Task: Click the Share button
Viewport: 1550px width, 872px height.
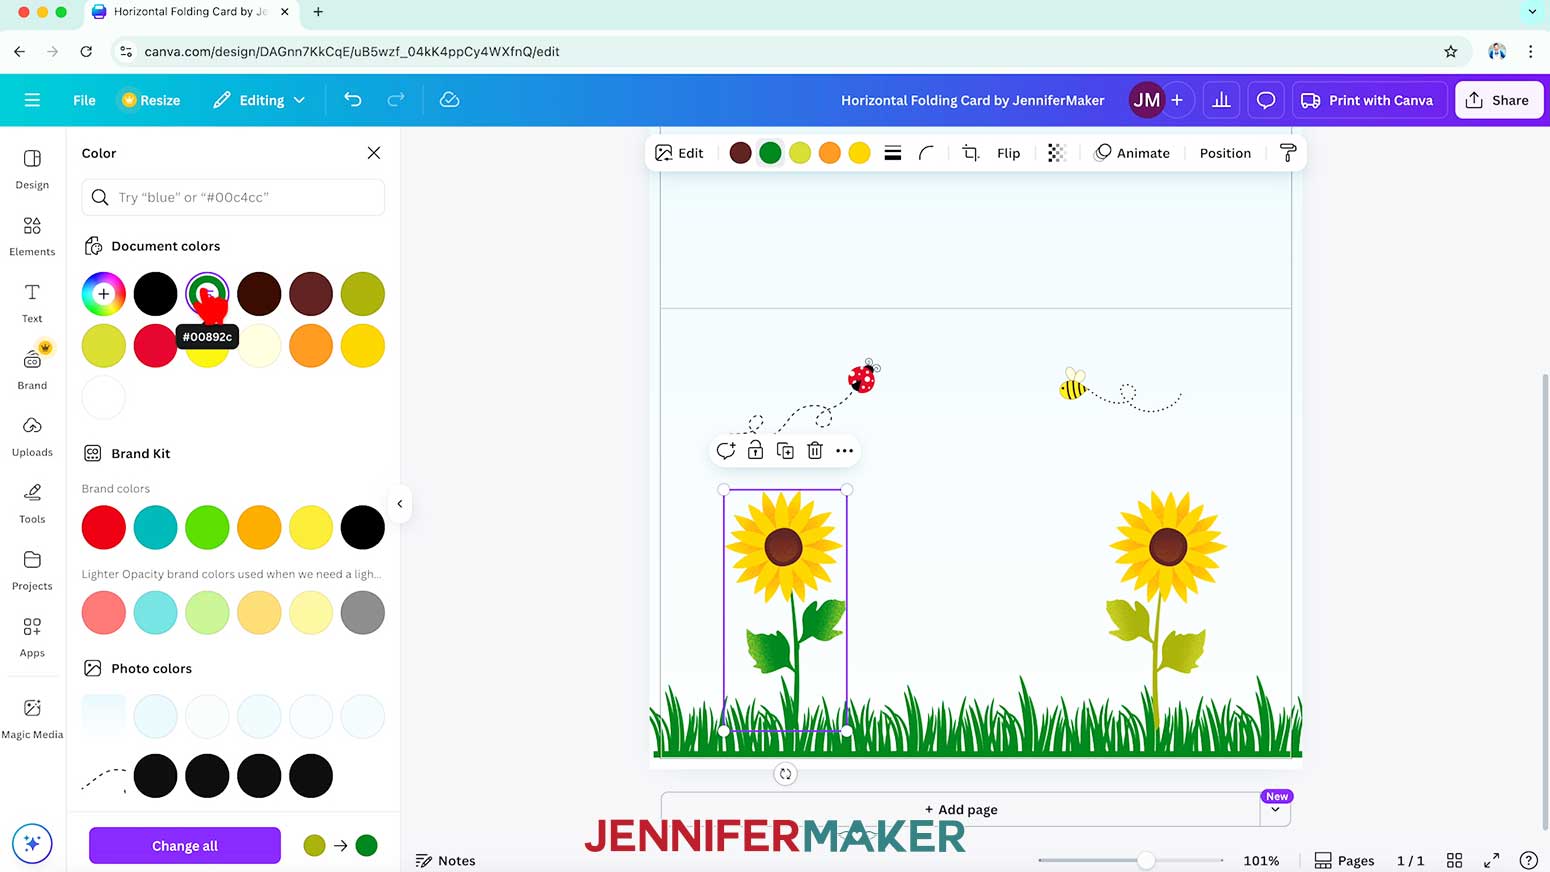Action: [x=1498, y=100]
